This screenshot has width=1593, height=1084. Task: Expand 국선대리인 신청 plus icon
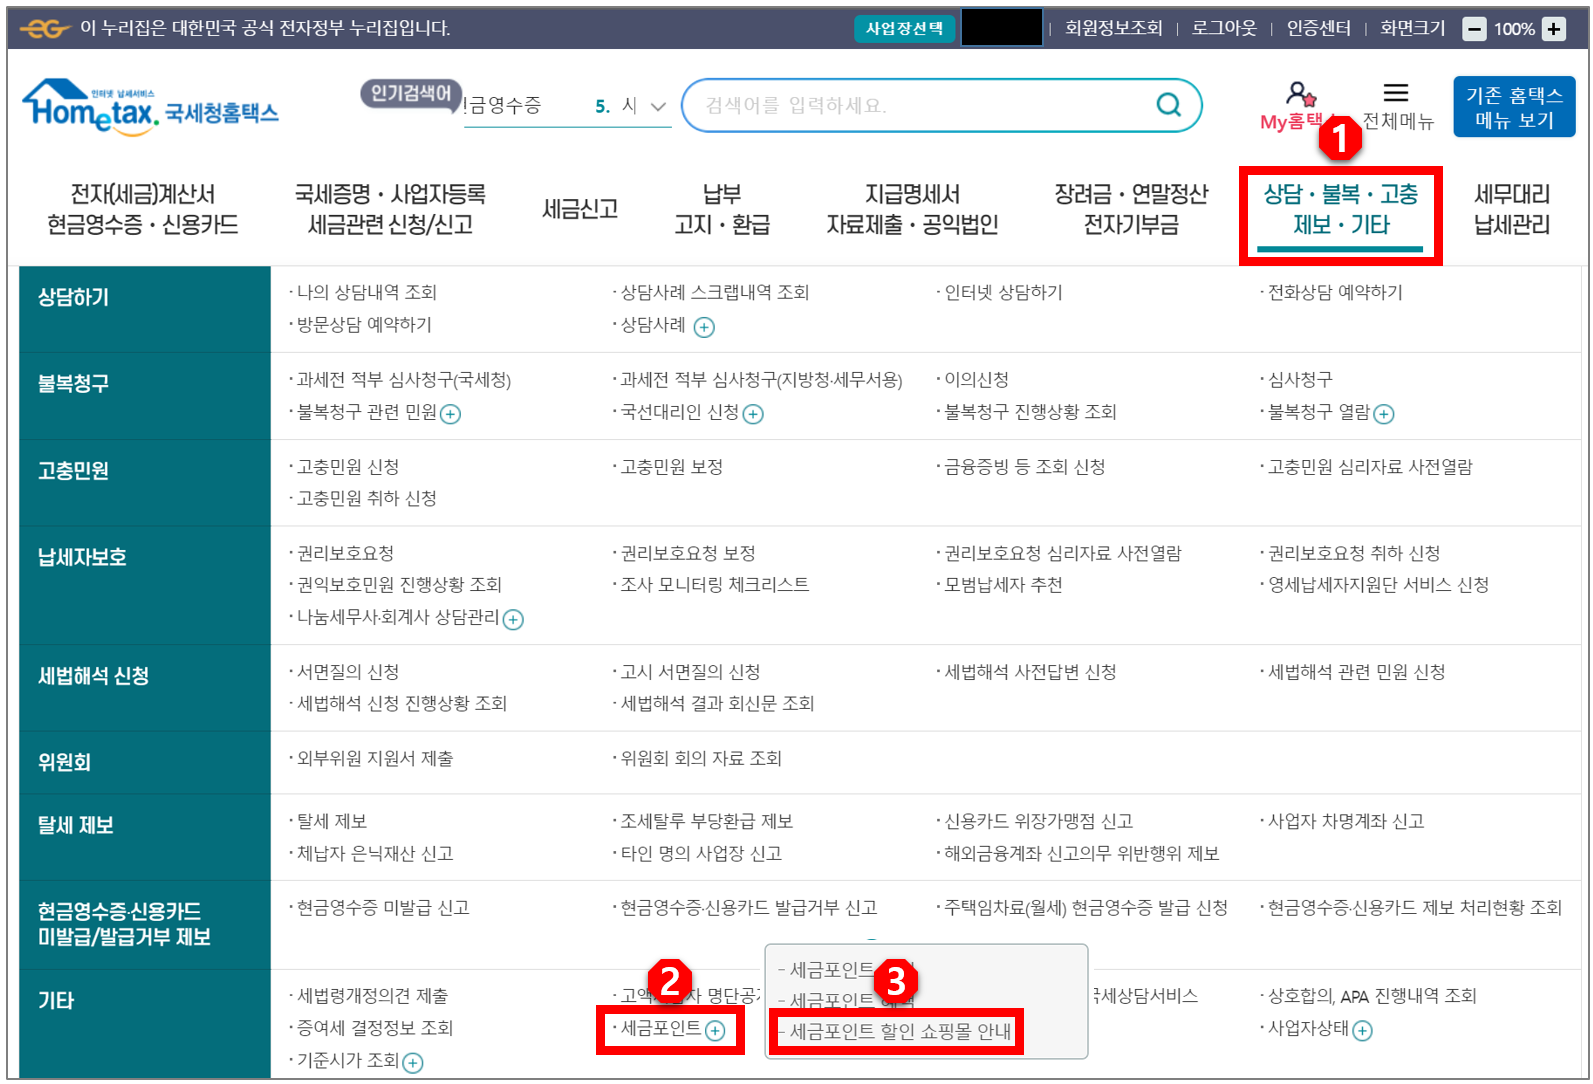point(753,414)
